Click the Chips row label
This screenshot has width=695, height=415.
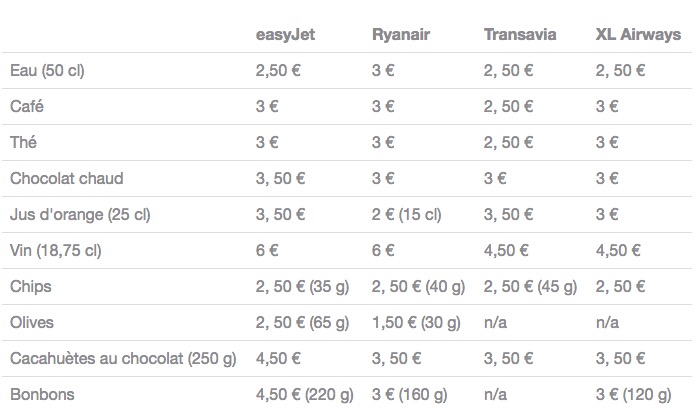click(x=31, y=286)
